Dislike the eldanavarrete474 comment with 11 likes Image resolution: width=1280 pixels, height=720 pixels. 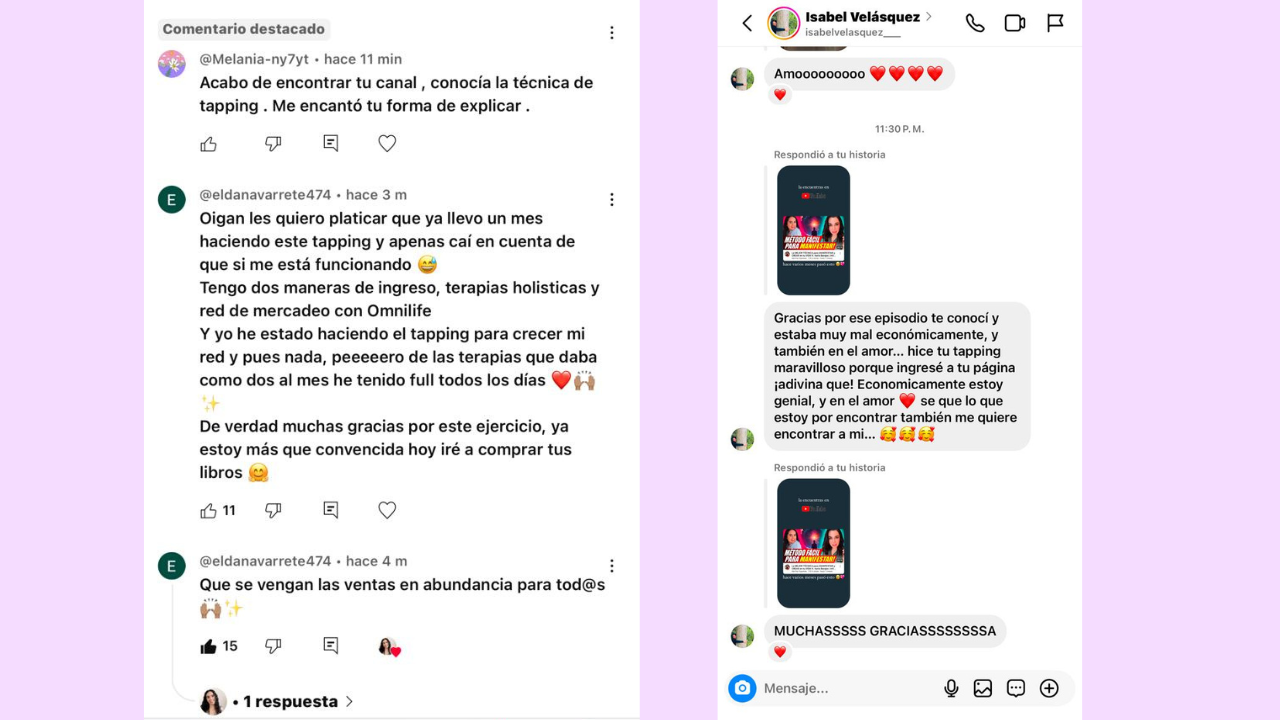click(273, 510)
